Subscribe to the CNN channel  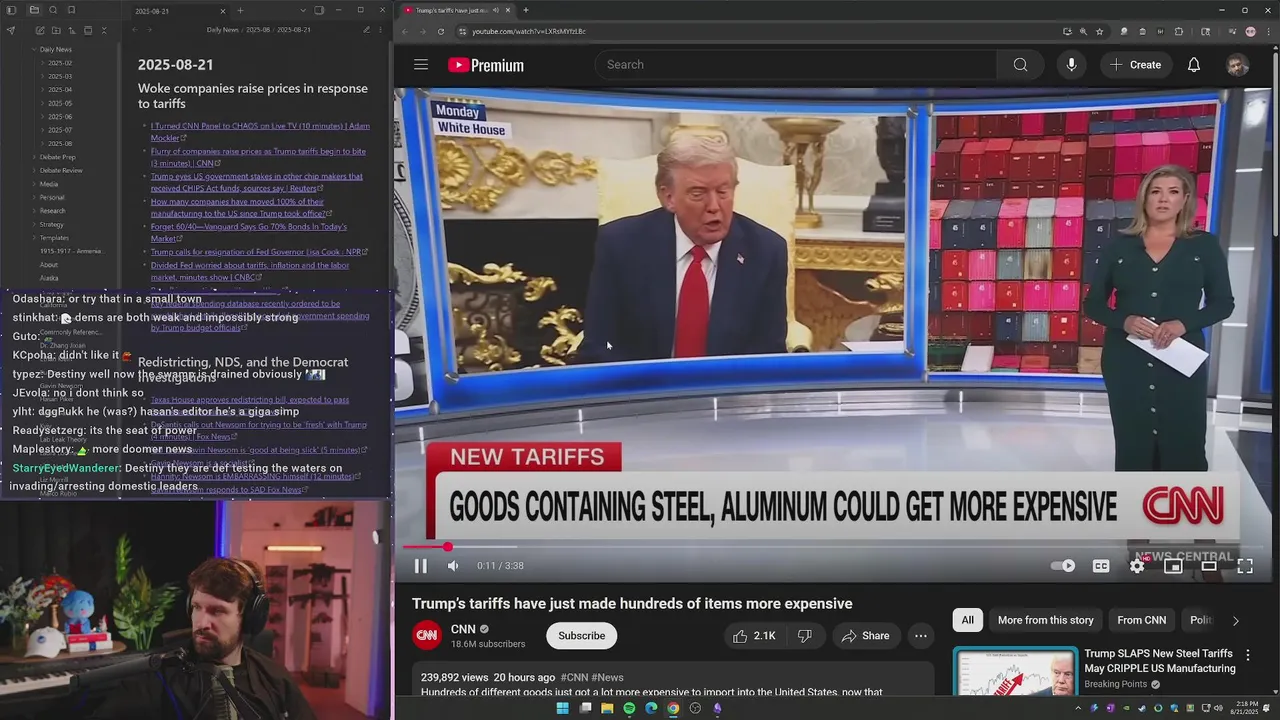[581, 636]
